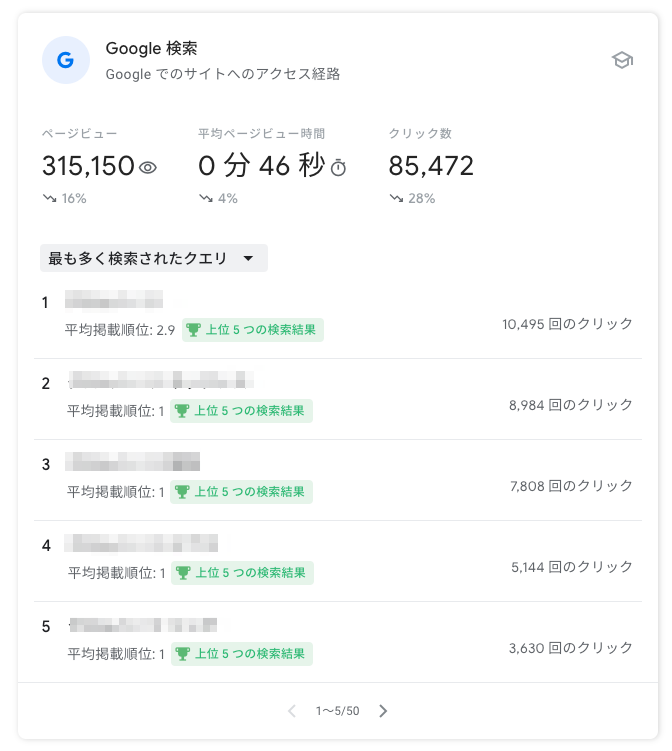Click the 10,495 回のクリック count
This screenshot has width=672, height=751.
567,324
